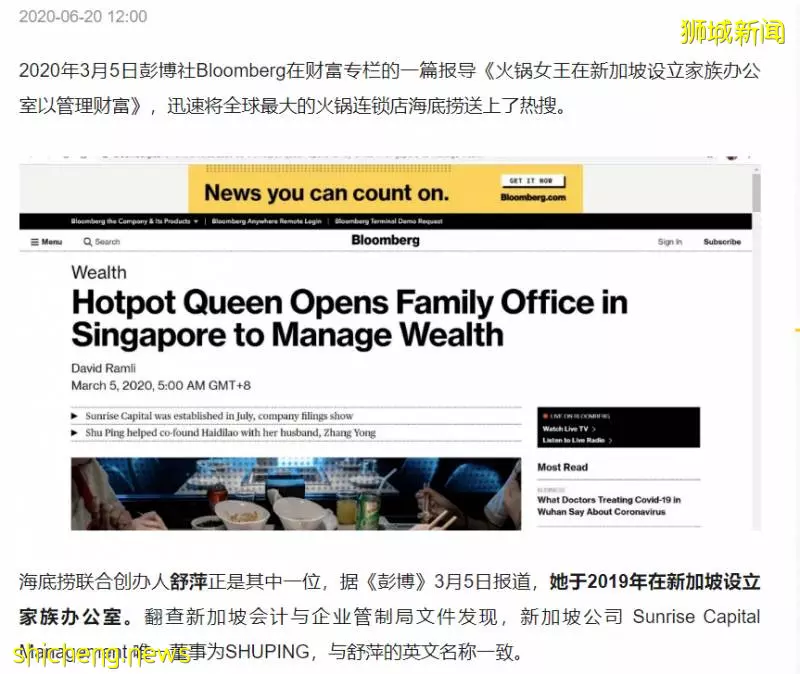The image size is (800, 674).
Task: Click the Hotpot Queen article headline
Action: [x=349, y=318]
